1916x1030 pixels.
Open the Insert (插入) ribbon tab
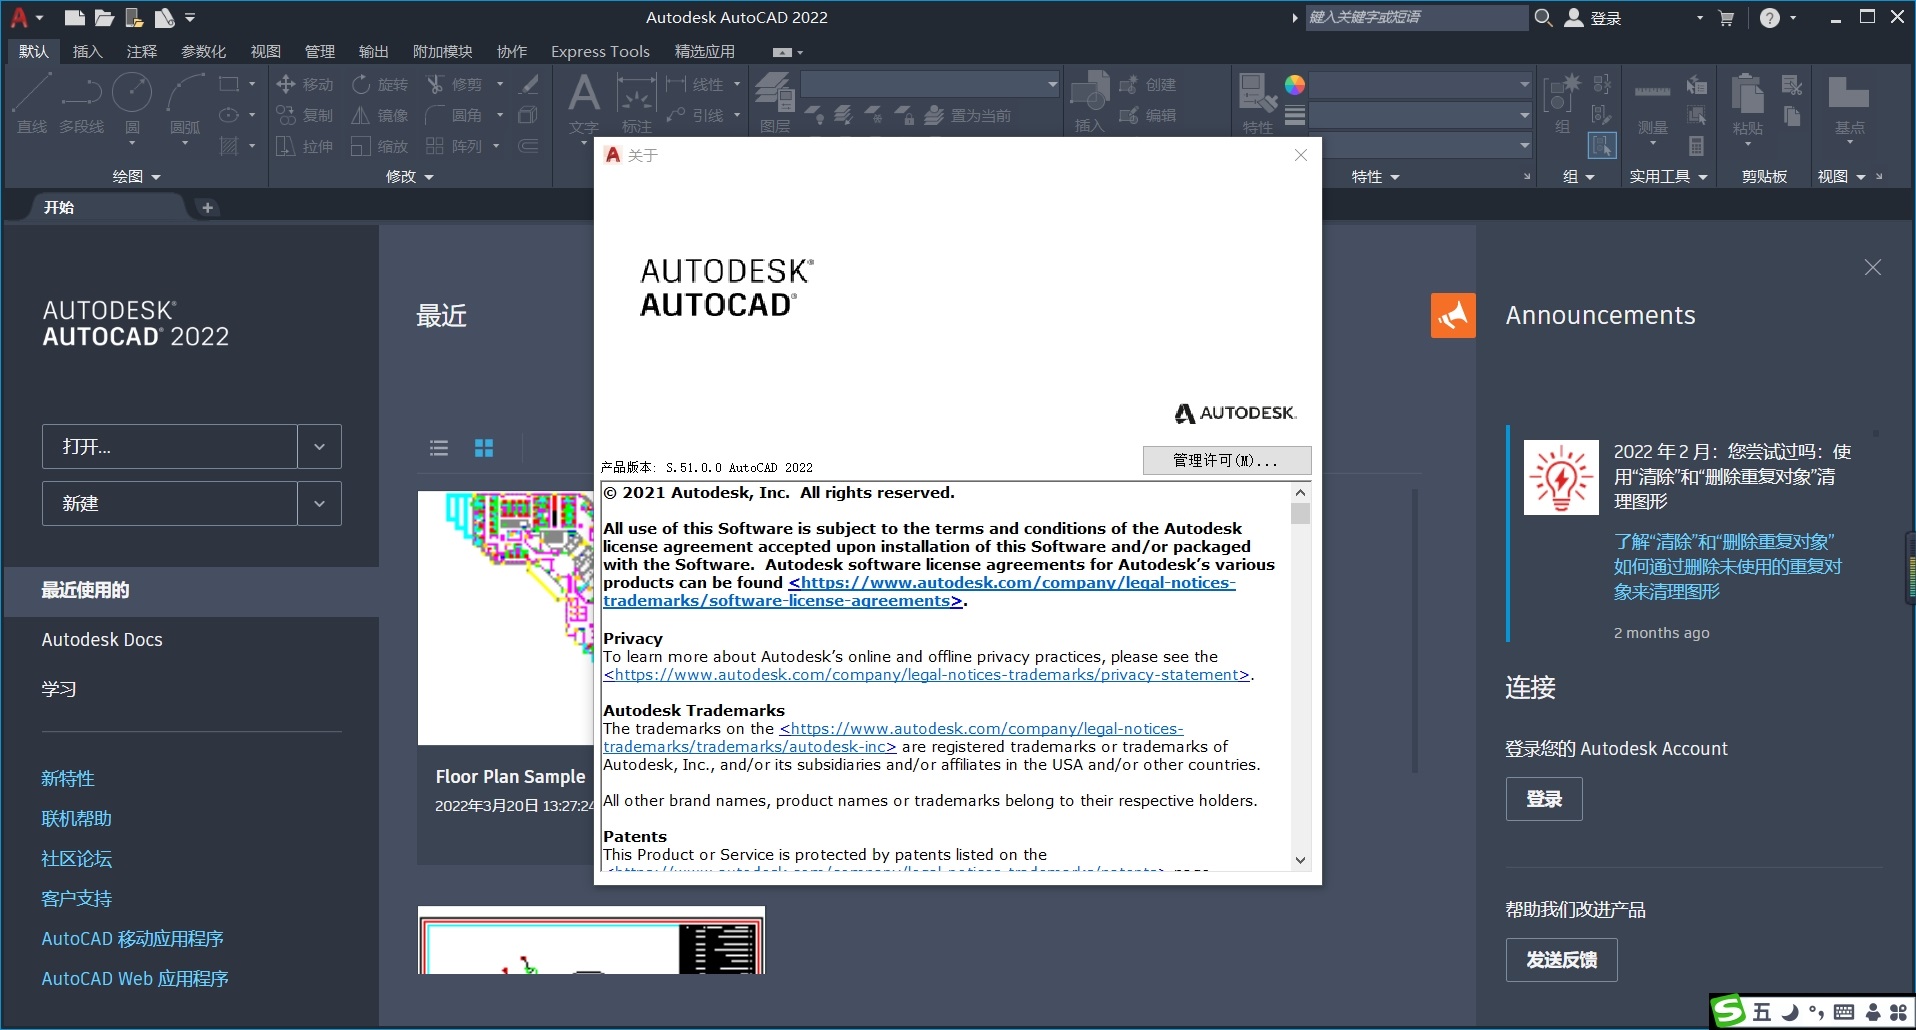[88, 51]
